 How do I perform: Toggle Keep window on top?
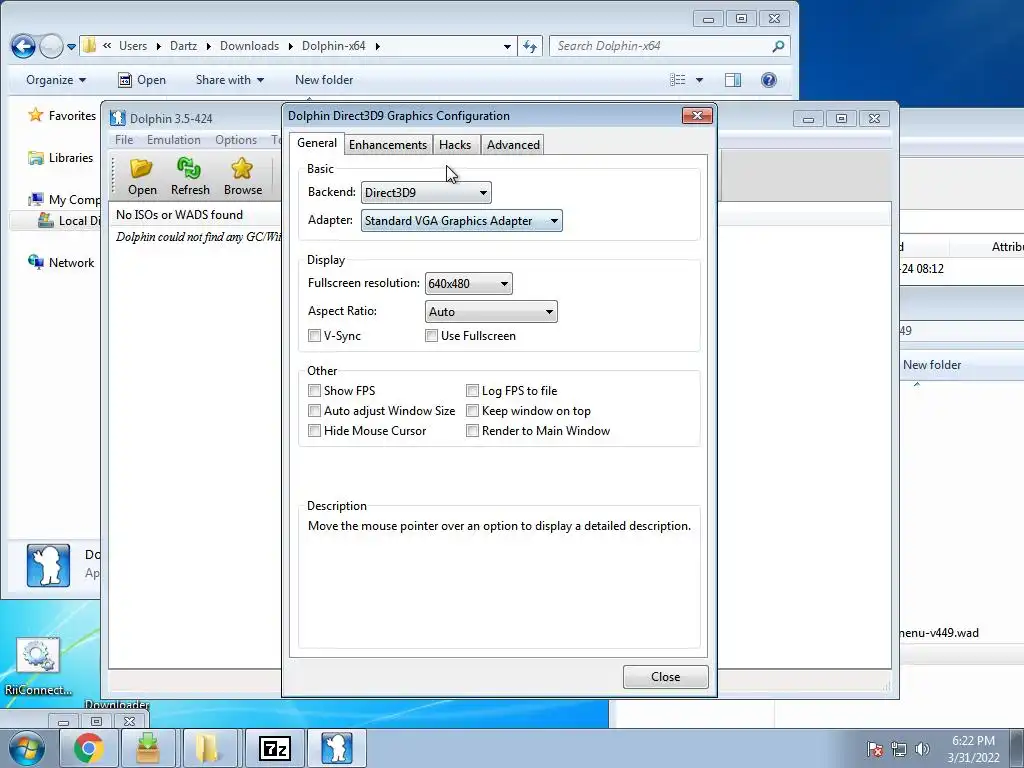point(472,411)
